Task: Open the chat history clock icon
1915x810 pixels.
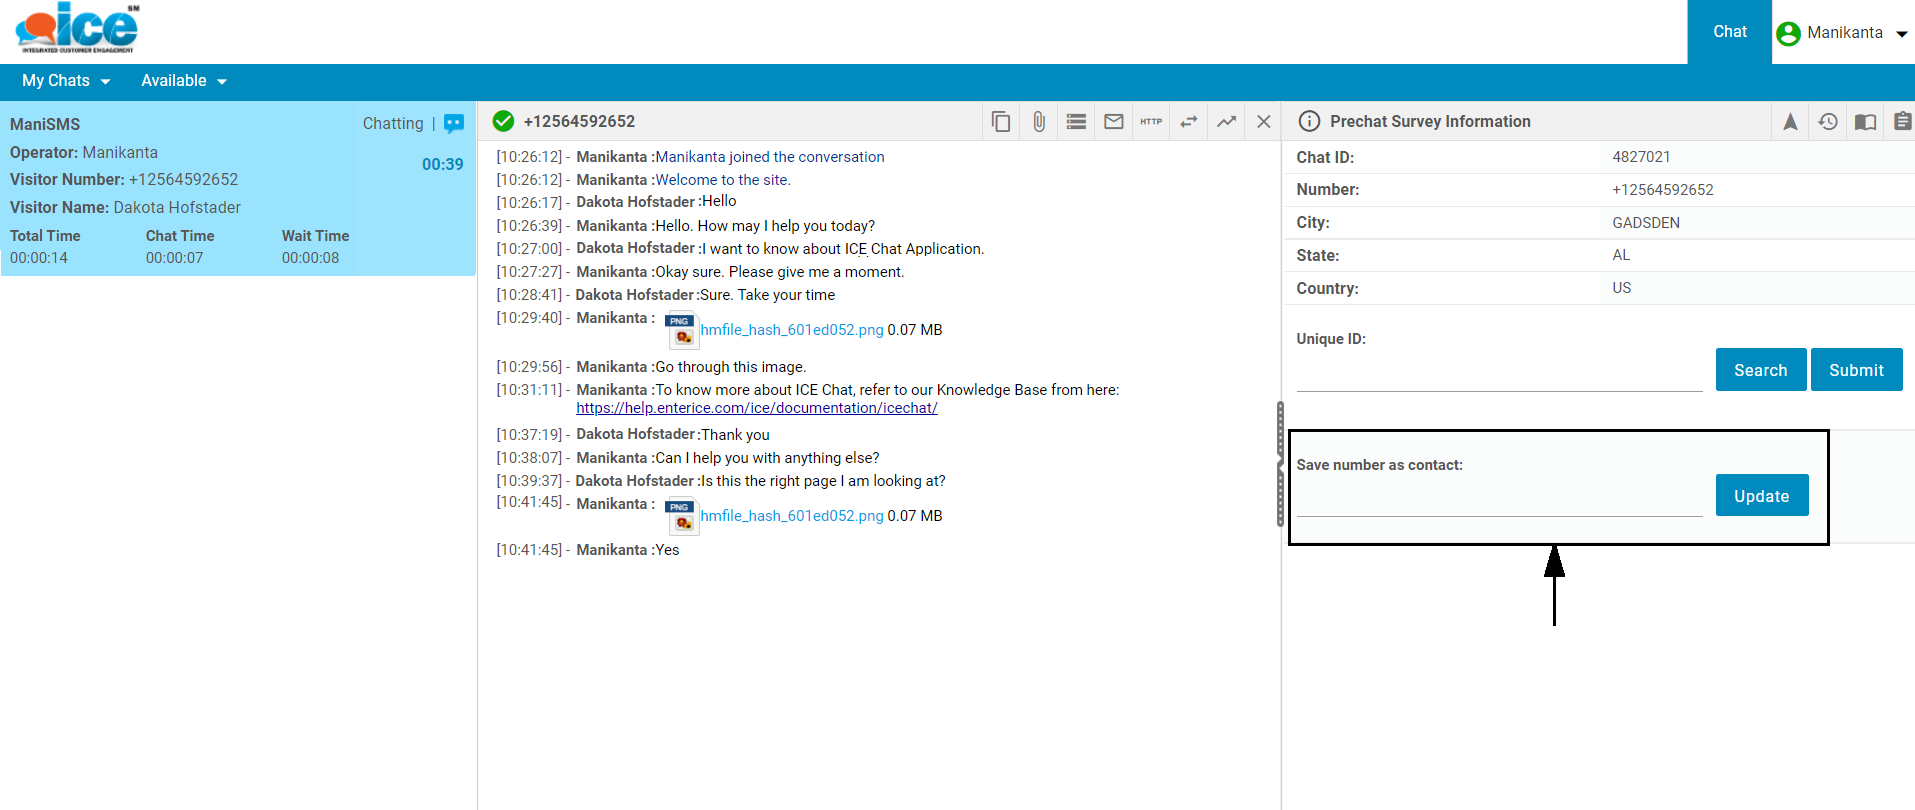Action: [x=1828, y=122]
